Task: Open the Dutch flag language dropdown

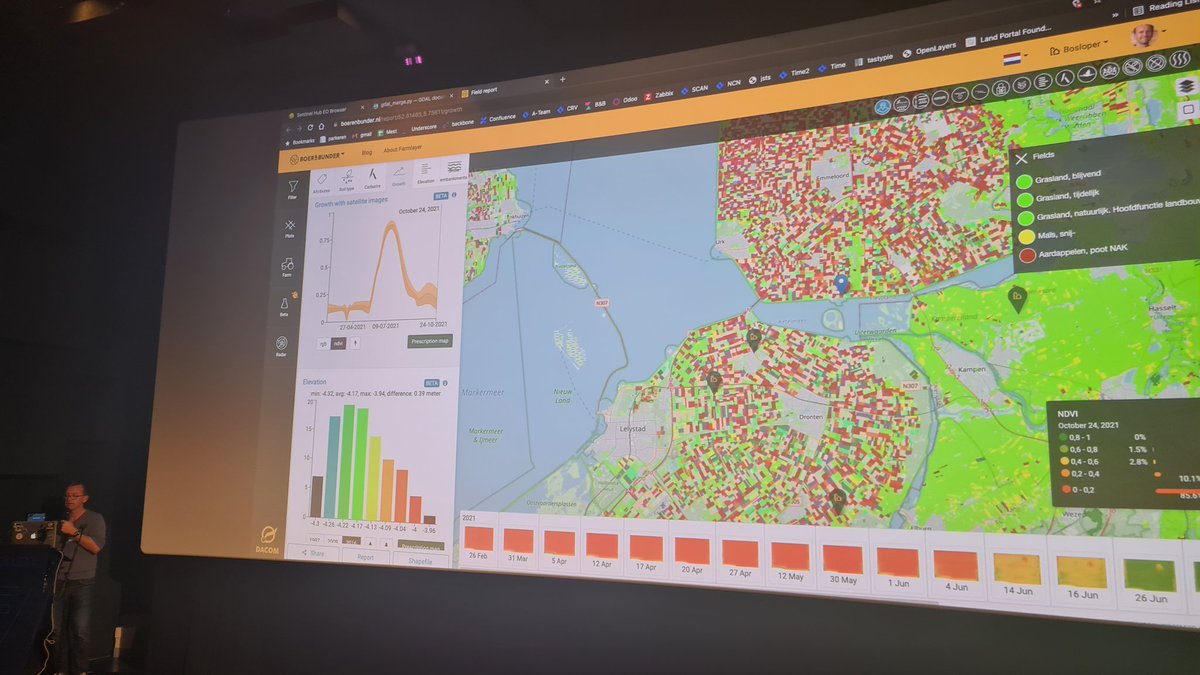Action: pyautogui.click(x=1015, y=57)
